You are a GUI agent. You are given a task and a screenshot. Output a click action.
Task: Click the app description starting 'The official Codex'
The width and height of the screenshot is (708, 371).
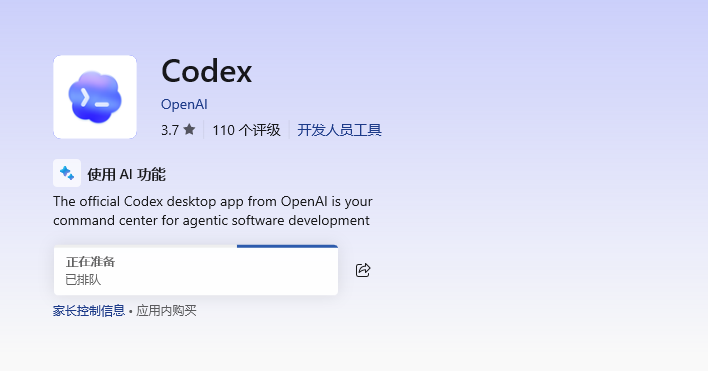(x=213, y=211)
